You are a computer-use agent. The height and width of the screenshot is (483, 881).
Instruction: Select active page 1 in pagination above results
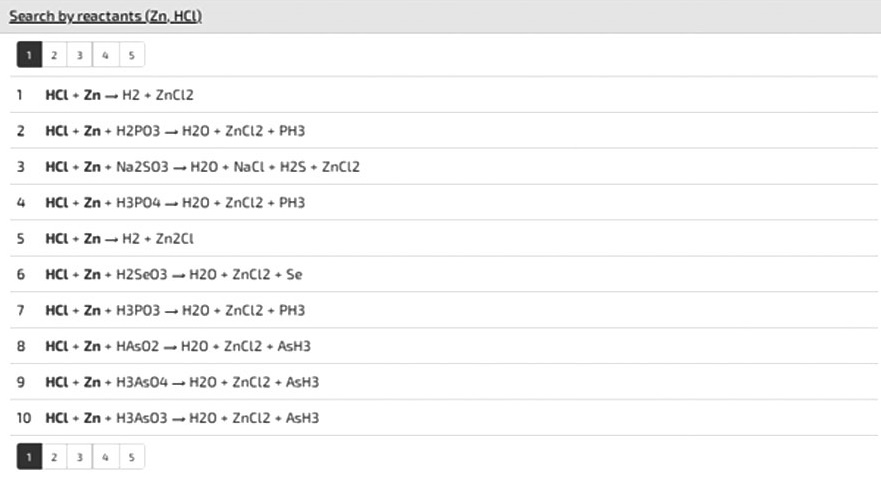click(x=29, y=56)
